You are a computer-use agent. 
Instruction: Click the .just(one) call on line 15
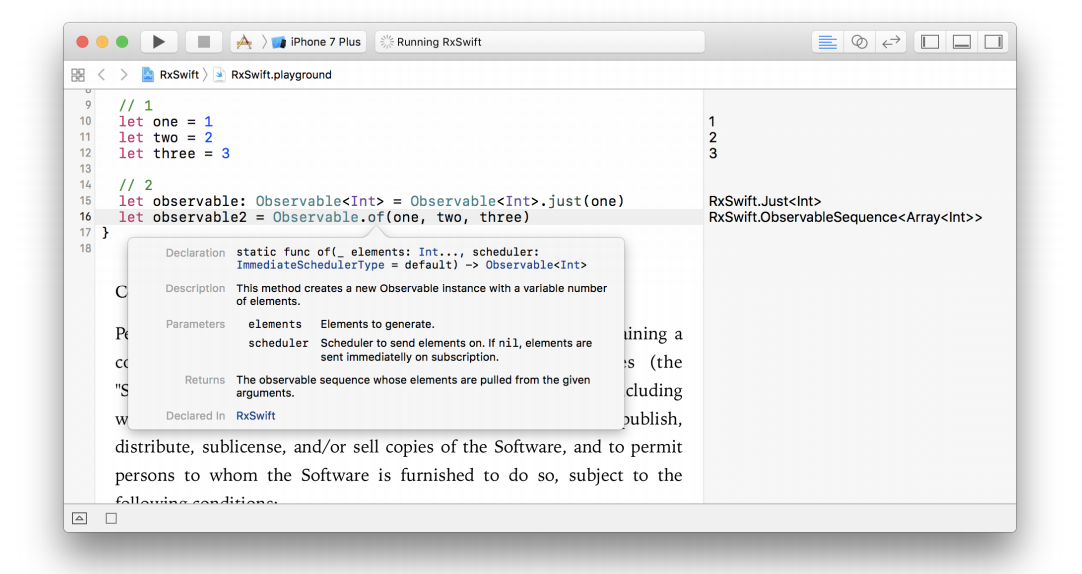click(x=582, y=201)
